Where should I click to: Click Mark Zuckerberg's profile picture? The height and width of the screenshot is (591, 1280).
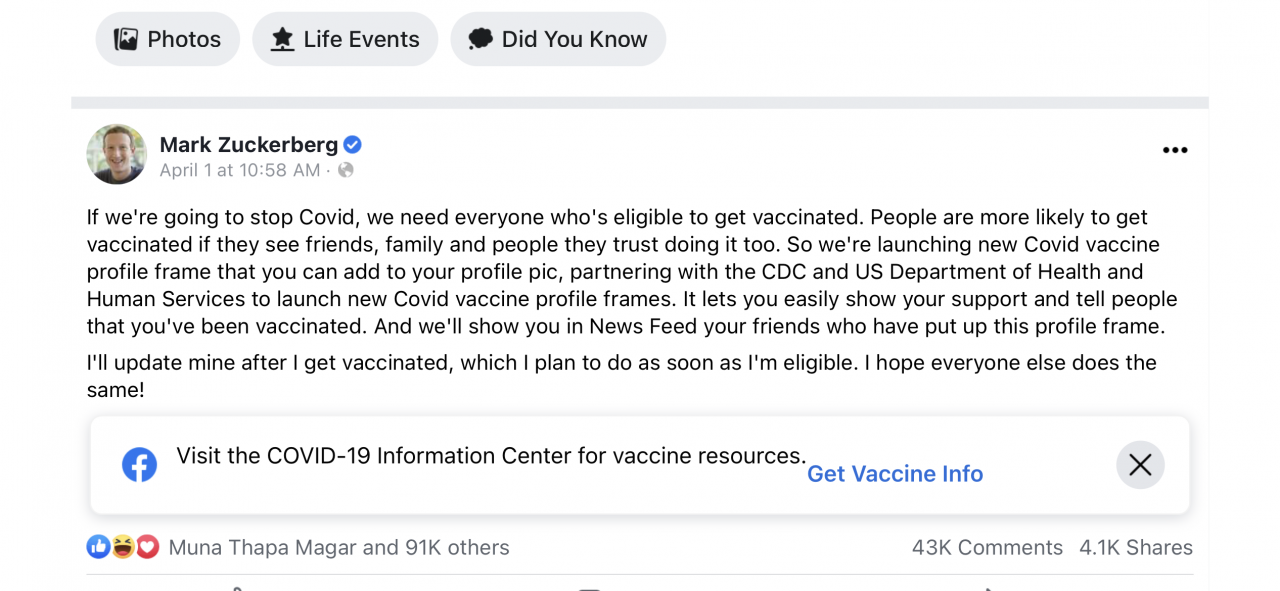tap(117, 154)
